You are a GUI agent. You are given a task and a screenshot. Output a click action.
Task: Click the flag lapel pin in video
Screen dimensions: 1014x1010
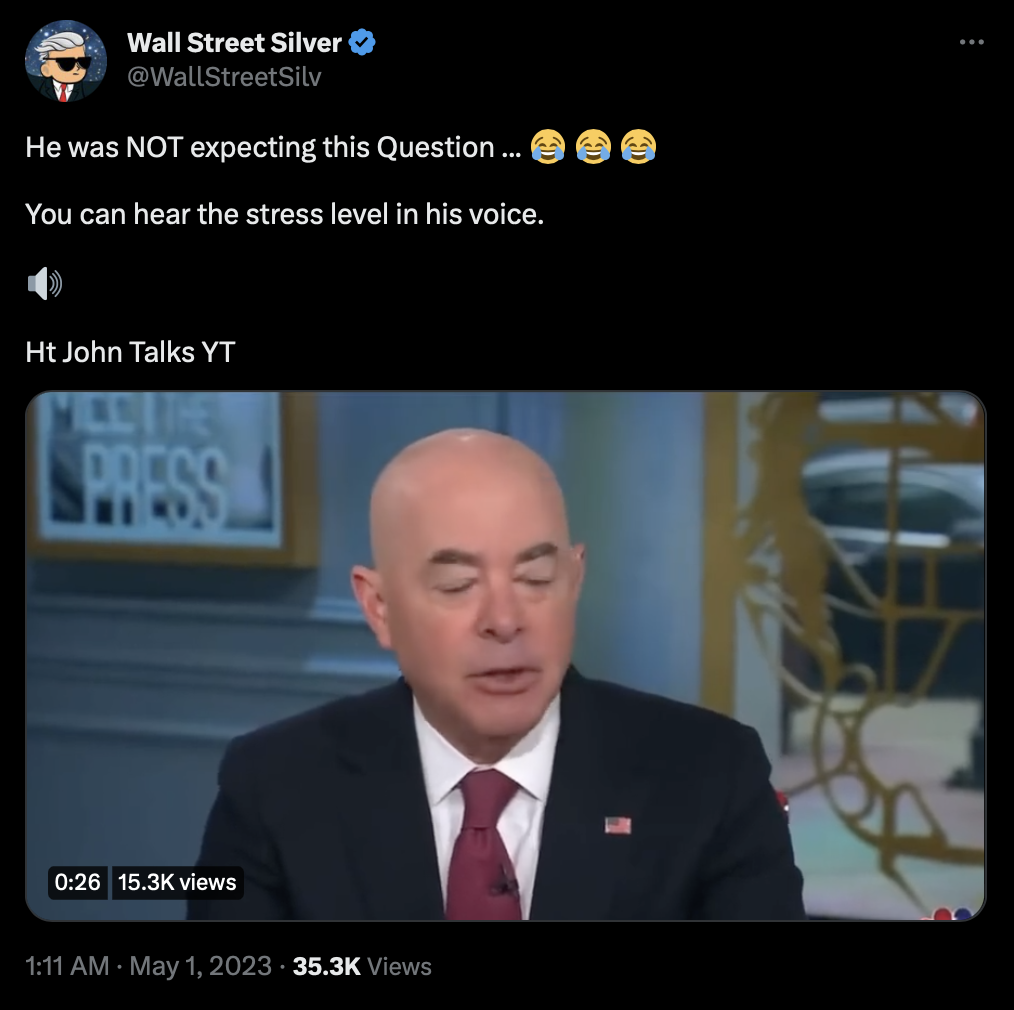tap(618, 826)
